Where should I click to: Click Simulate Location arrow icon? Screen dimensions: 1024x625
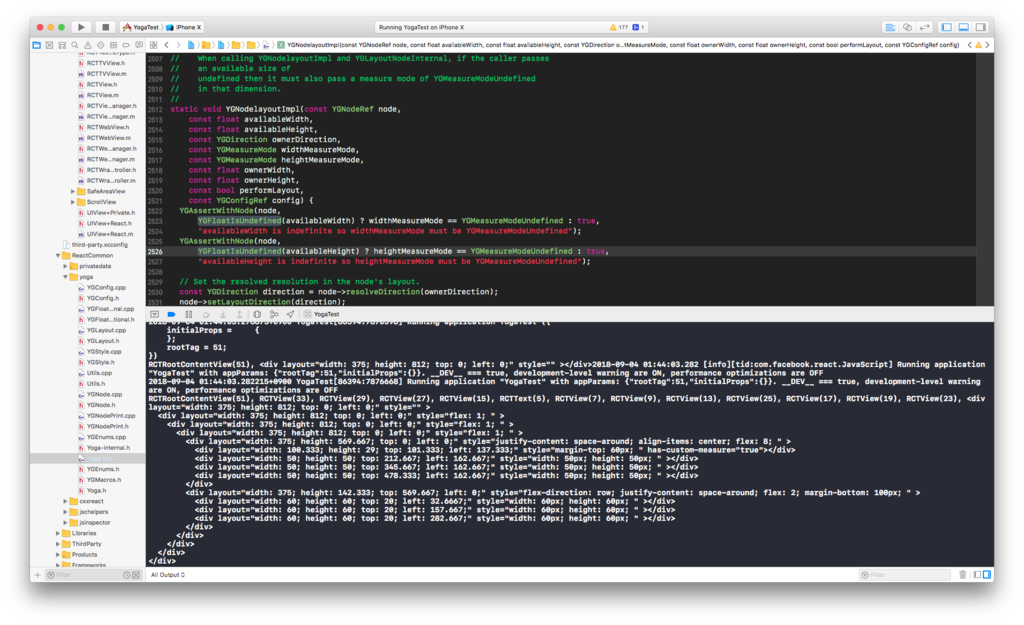coord(291,315)
